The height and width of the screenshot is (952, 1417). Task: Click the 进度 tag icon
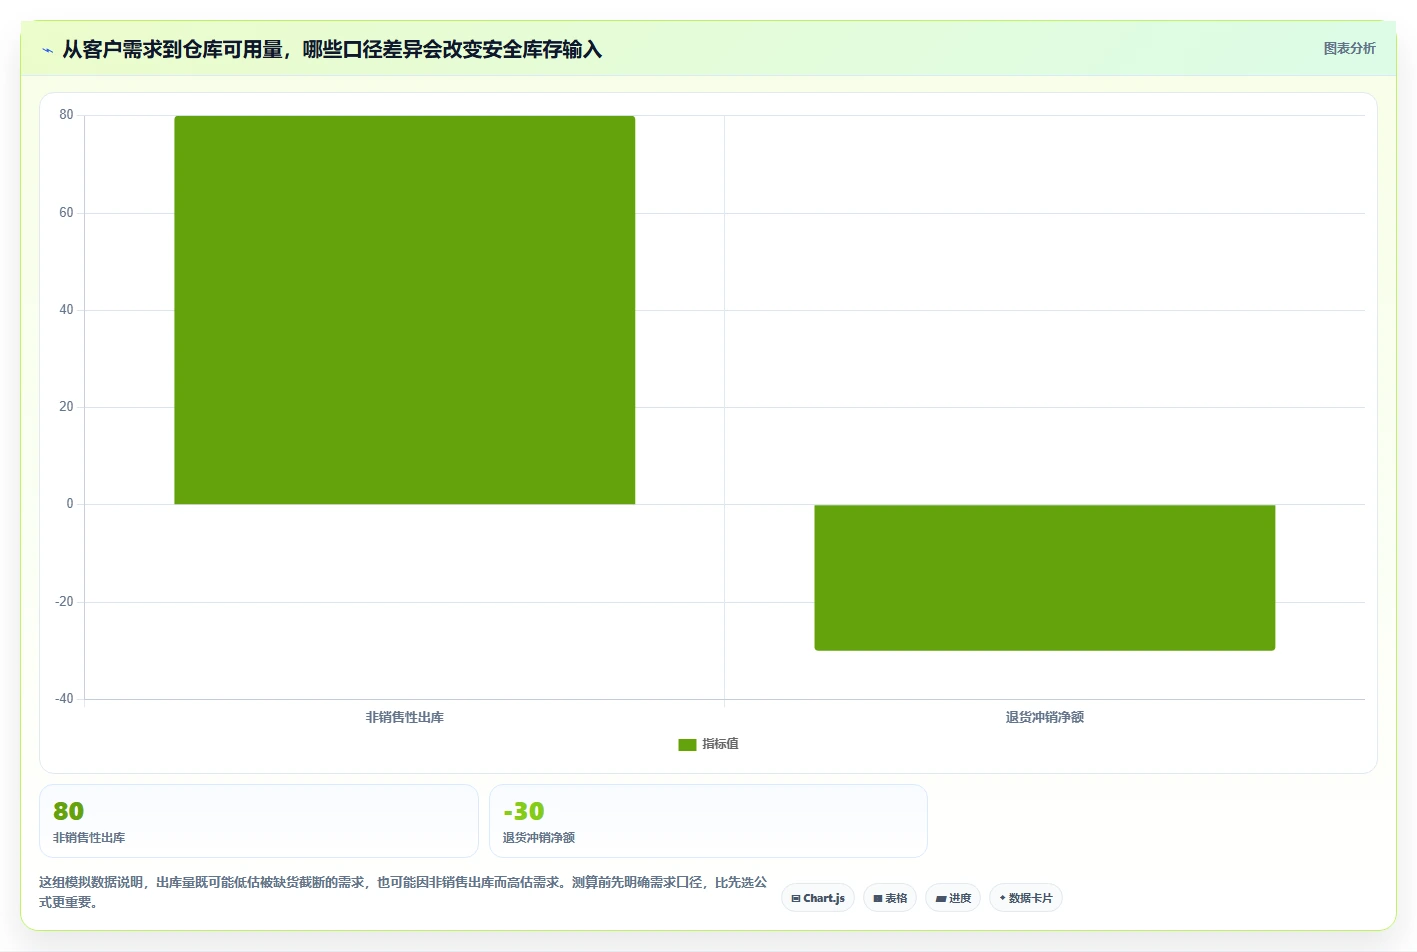940,898
